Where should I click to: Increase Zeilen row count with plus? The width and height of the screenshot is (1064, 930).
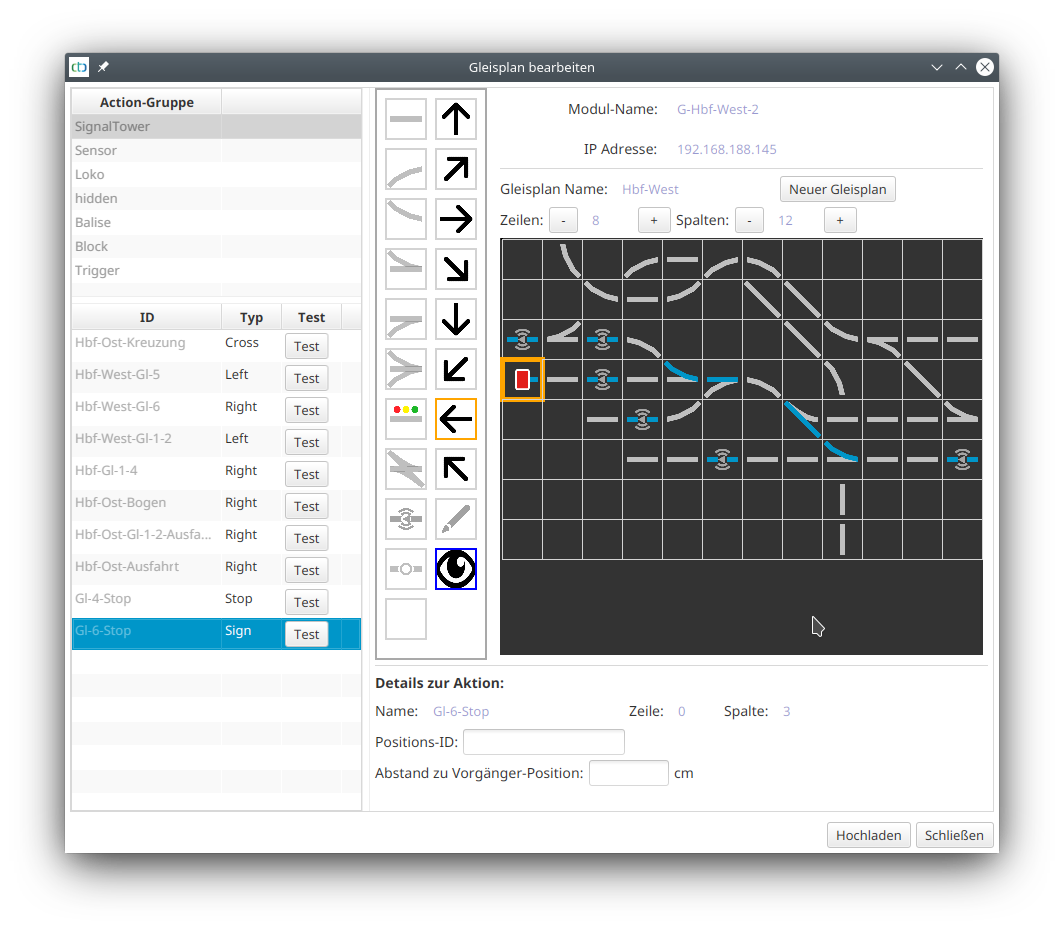pyautogui.click(x=653, y=220)
